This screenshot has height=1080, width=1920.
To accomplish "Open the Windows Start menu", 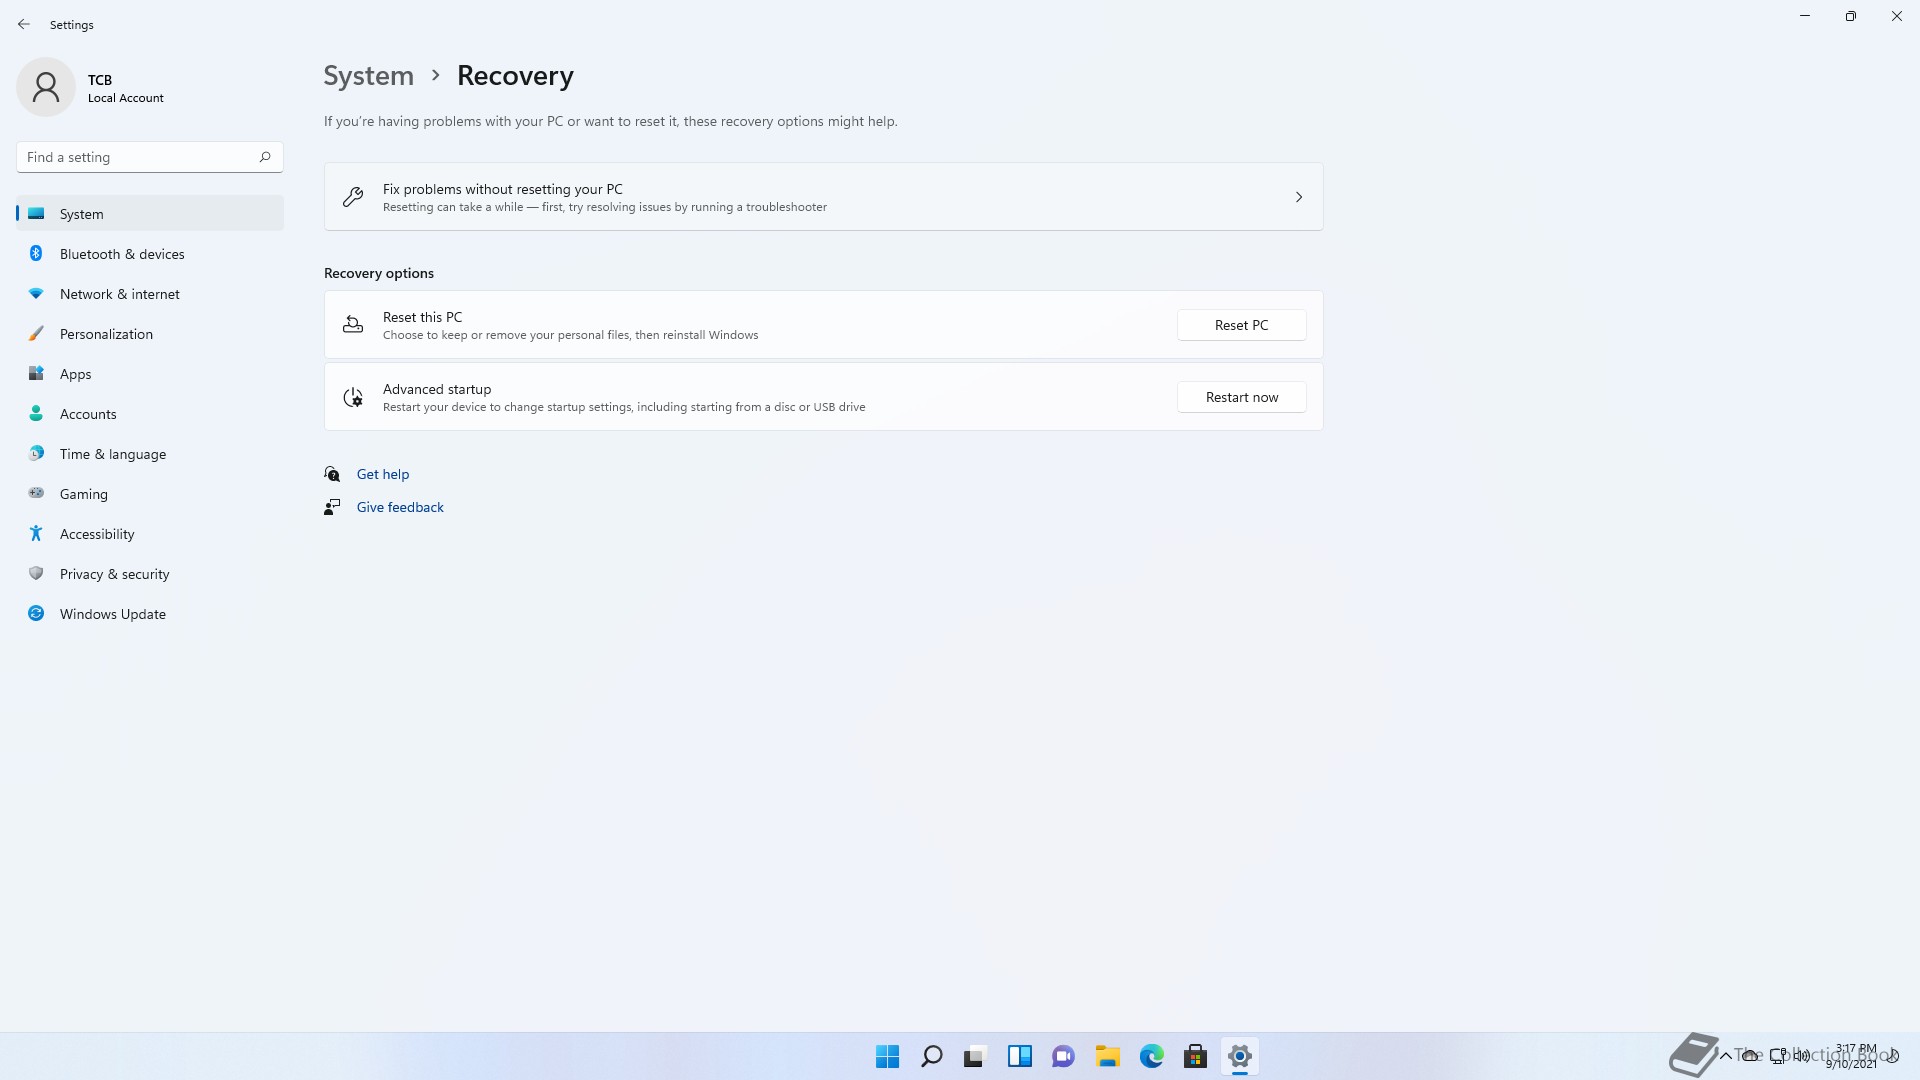I will pos(887,1056).
